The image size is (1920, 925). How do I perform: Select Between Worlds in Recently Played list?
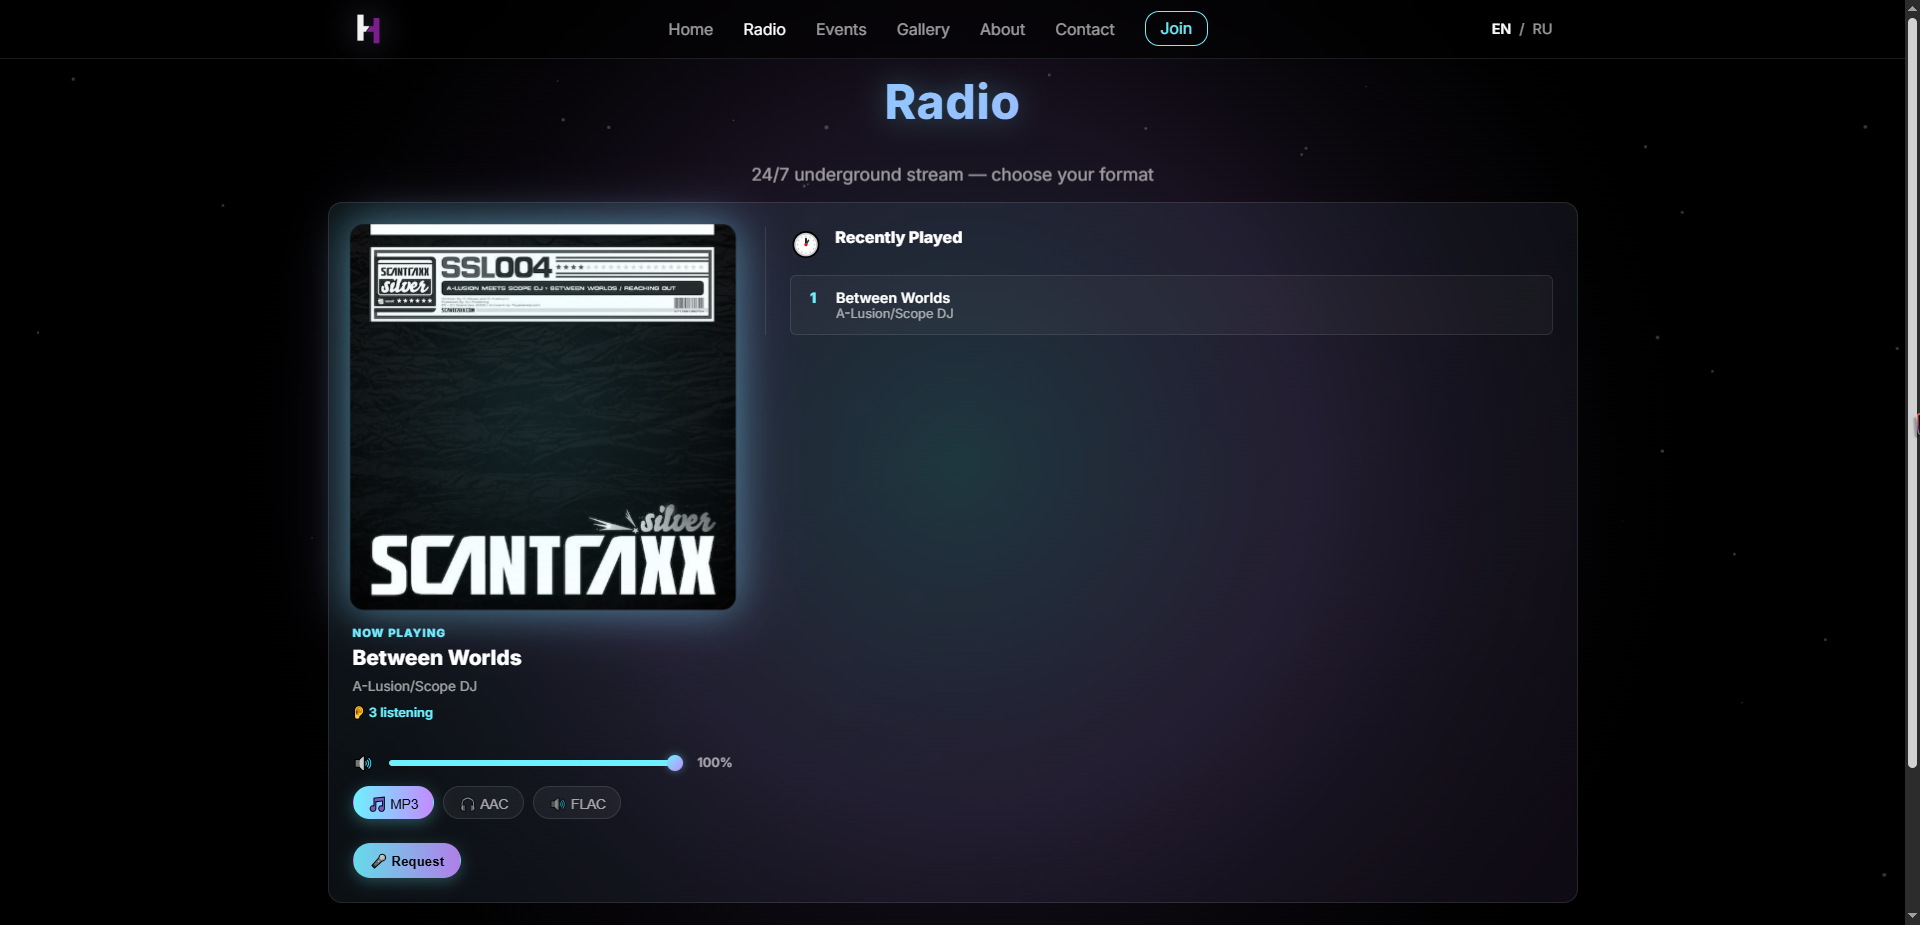[x=1170, y=305]
